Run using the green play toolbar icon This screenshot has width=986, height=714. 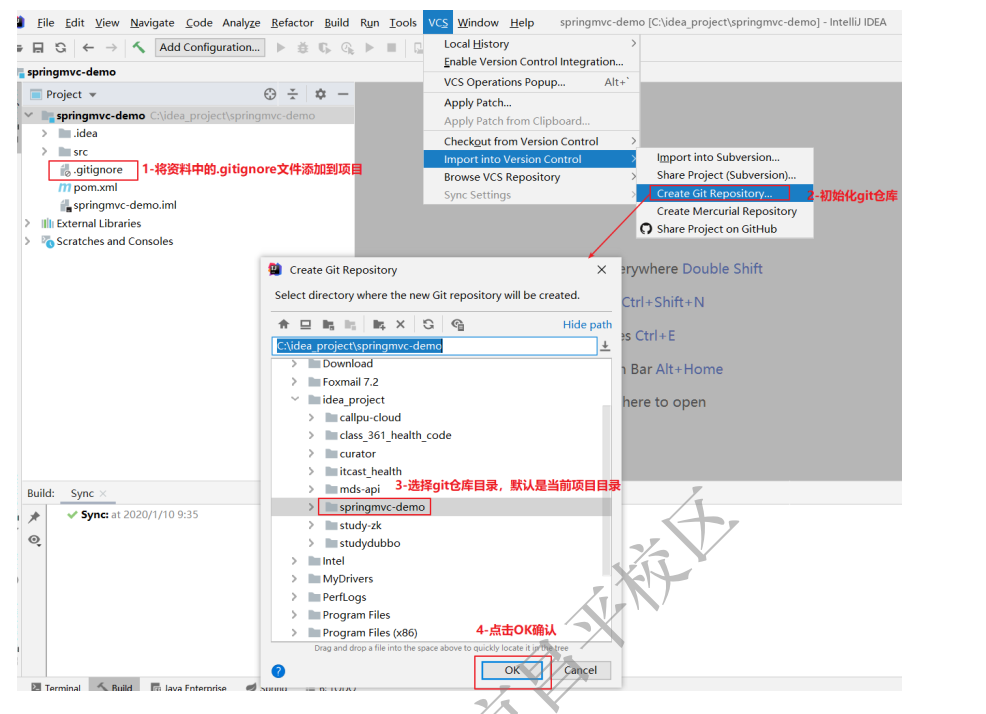tap(280, 47)
